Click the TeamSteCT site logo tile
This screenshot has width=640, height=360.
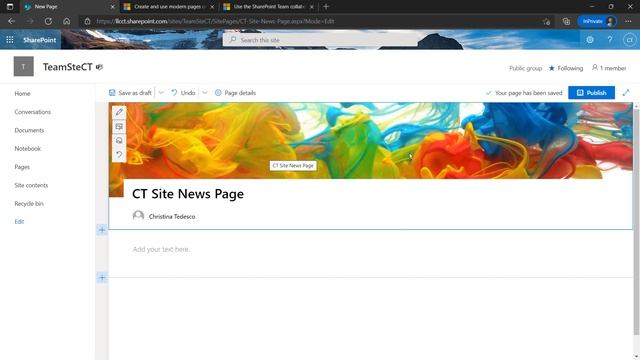[24, 67]
